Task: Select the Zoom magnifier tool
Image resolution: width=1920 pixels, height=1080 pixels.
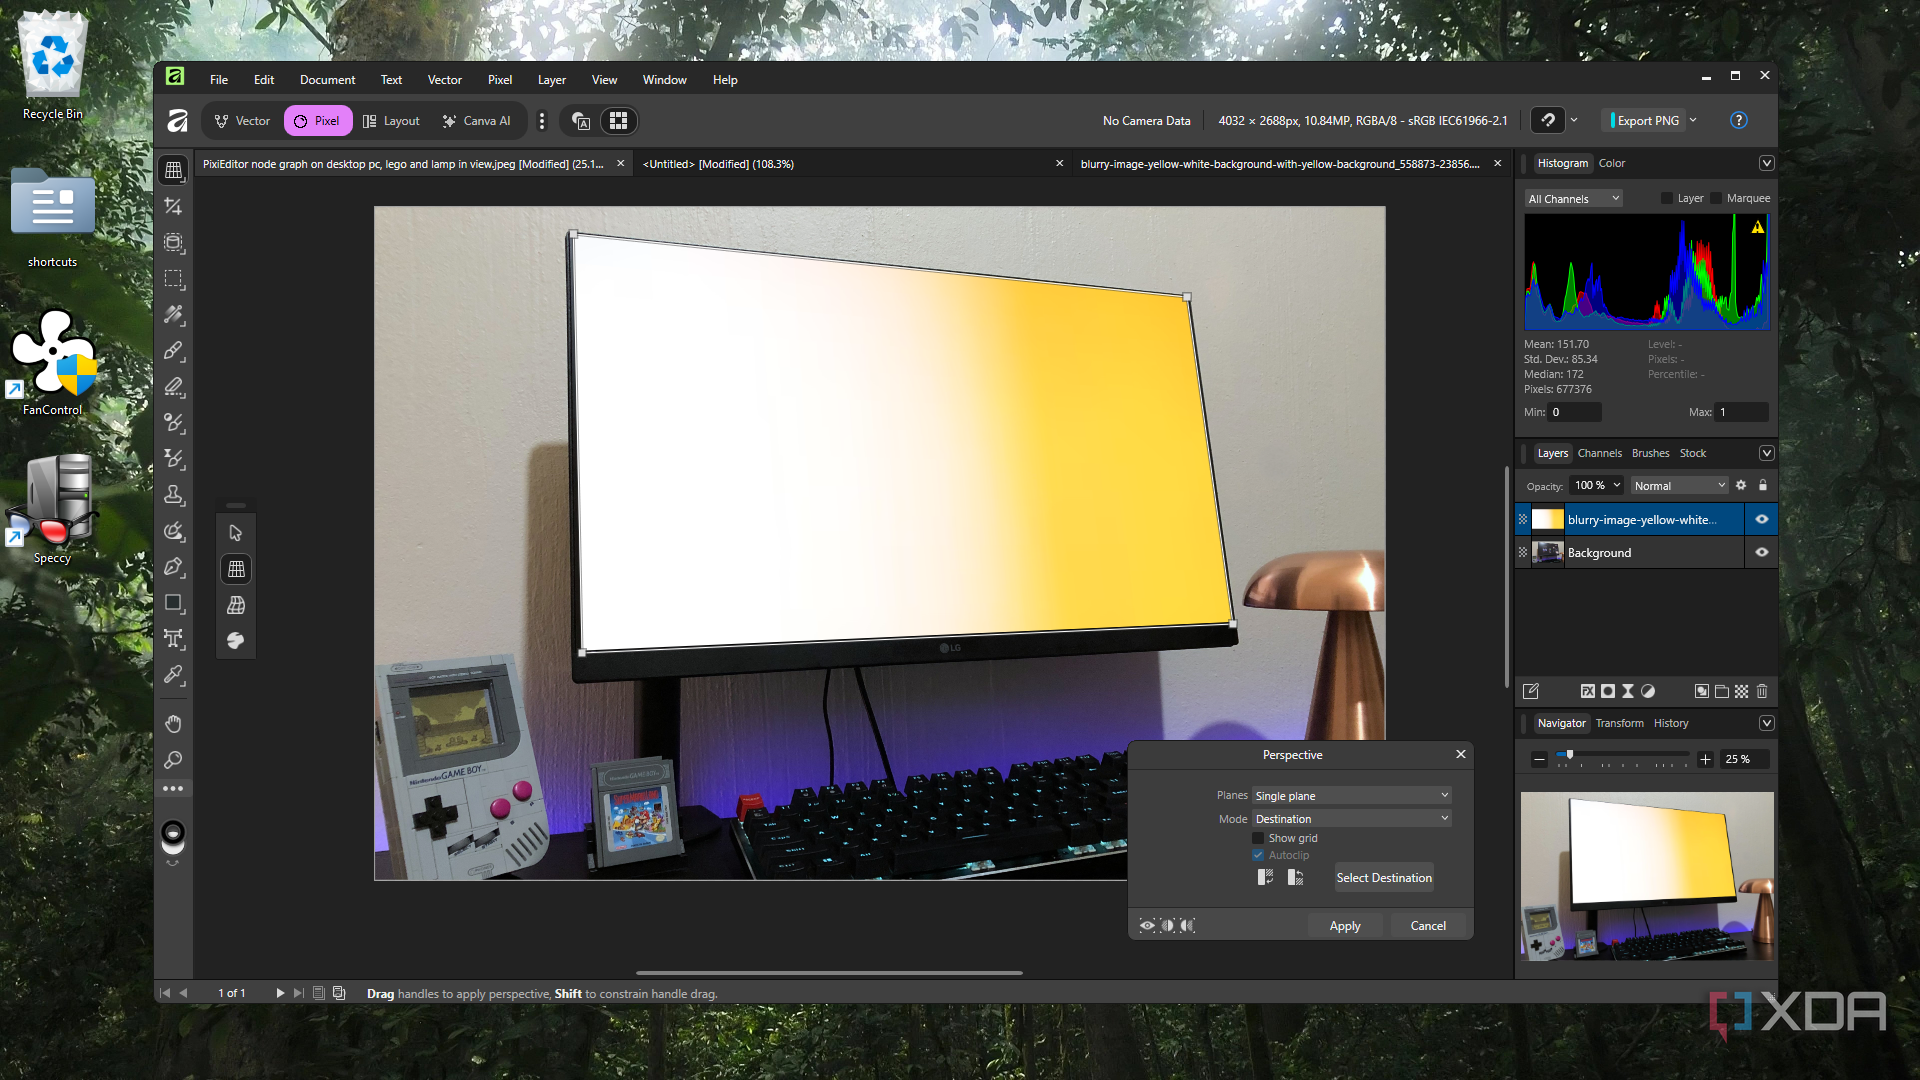Action: (173, 760)
